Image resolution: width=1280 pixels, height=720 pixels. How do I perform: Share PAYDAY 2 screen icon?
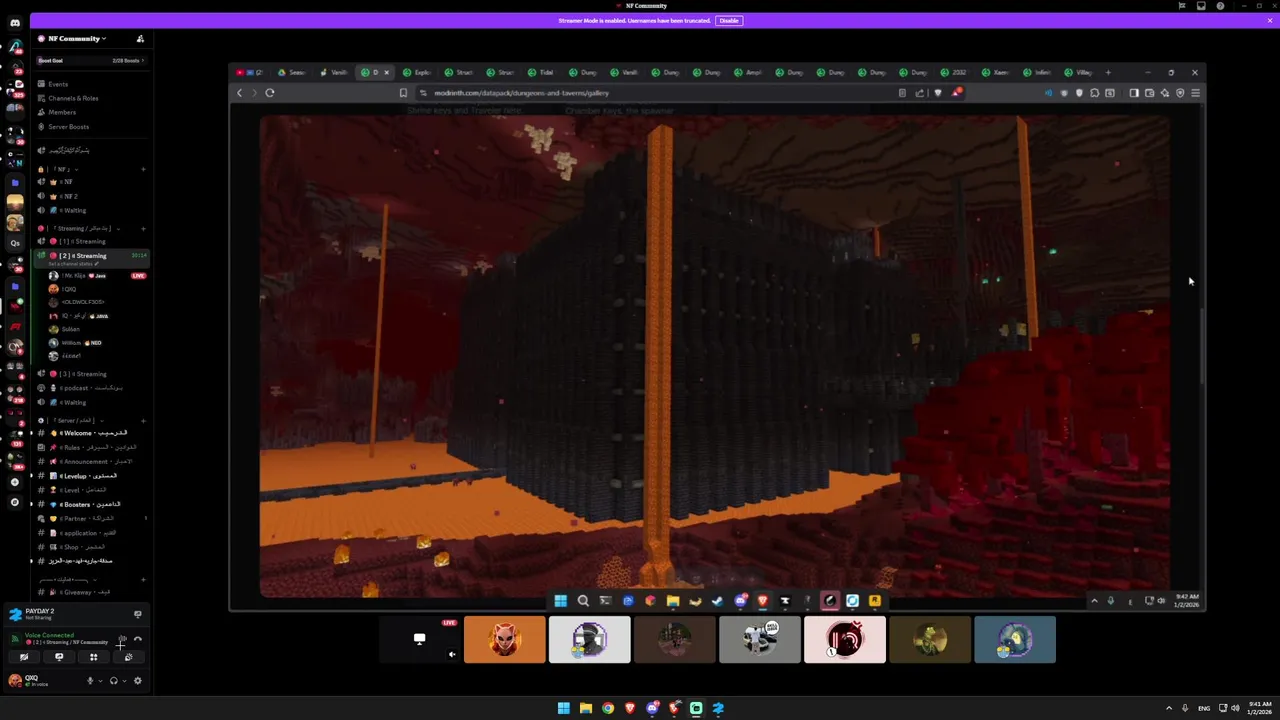click(x=138, y=614)
